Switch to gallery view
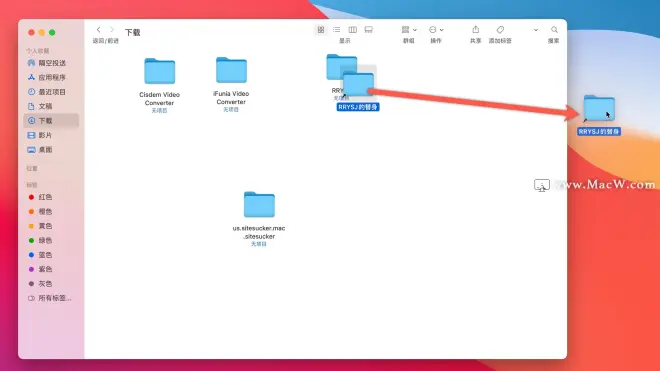Viewport: 660px width, 371px height. [368, 29]
